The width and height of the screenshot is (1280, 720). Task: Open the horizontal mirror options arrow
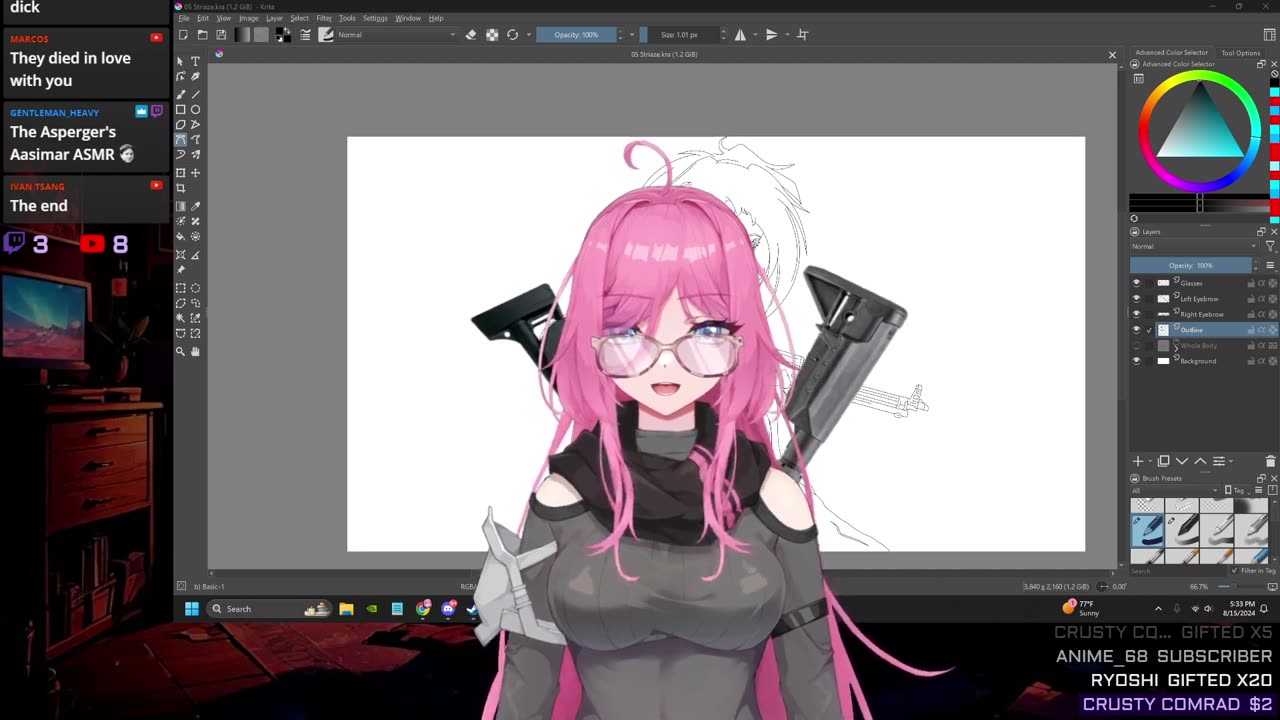tap(755, 34)
